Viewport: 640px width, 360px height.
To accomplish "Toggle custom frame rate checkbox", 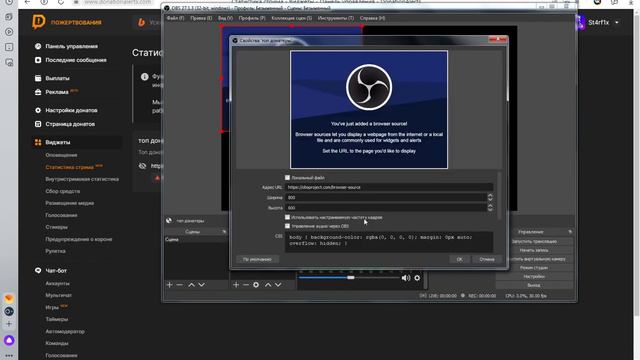I will click(x=287, y=217).
